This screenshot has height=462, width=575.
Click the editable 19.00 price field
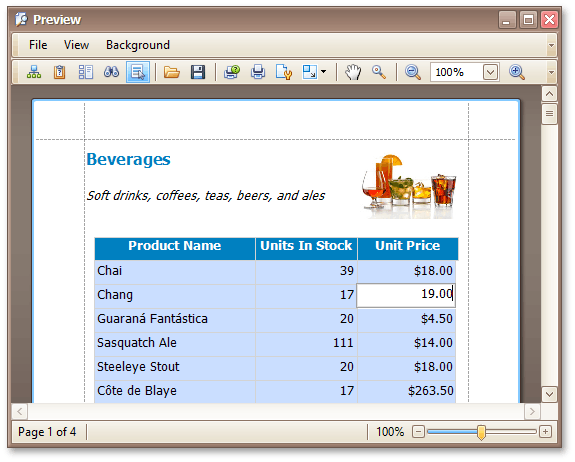406,295
